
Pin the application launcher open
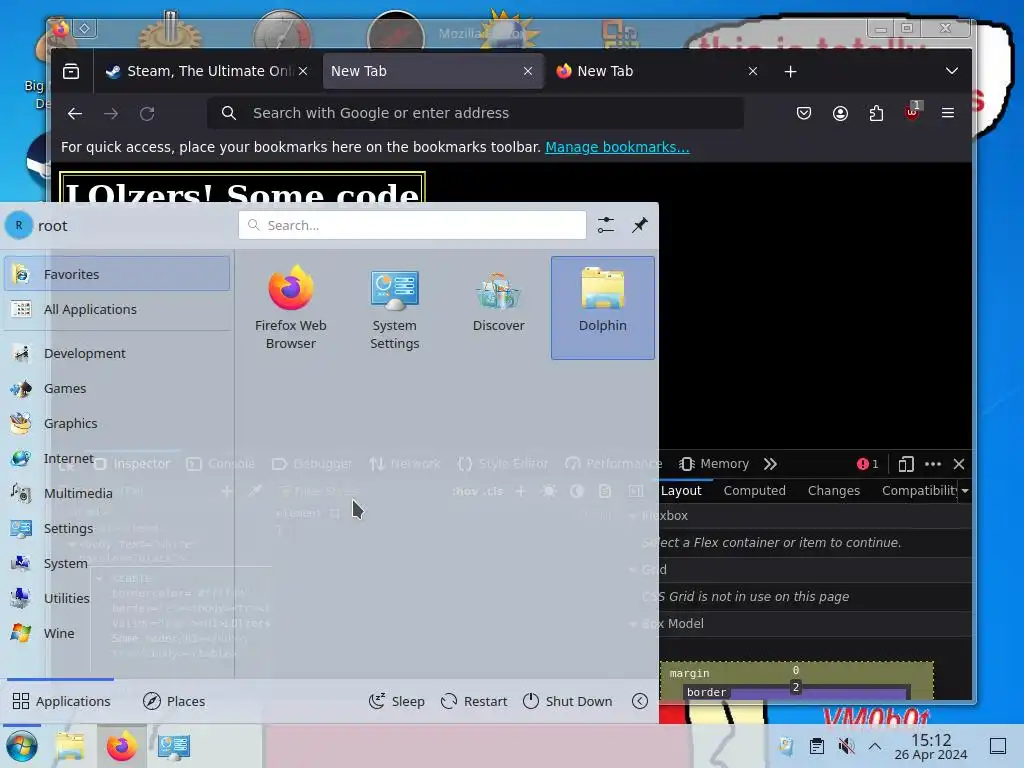point(639,225)
